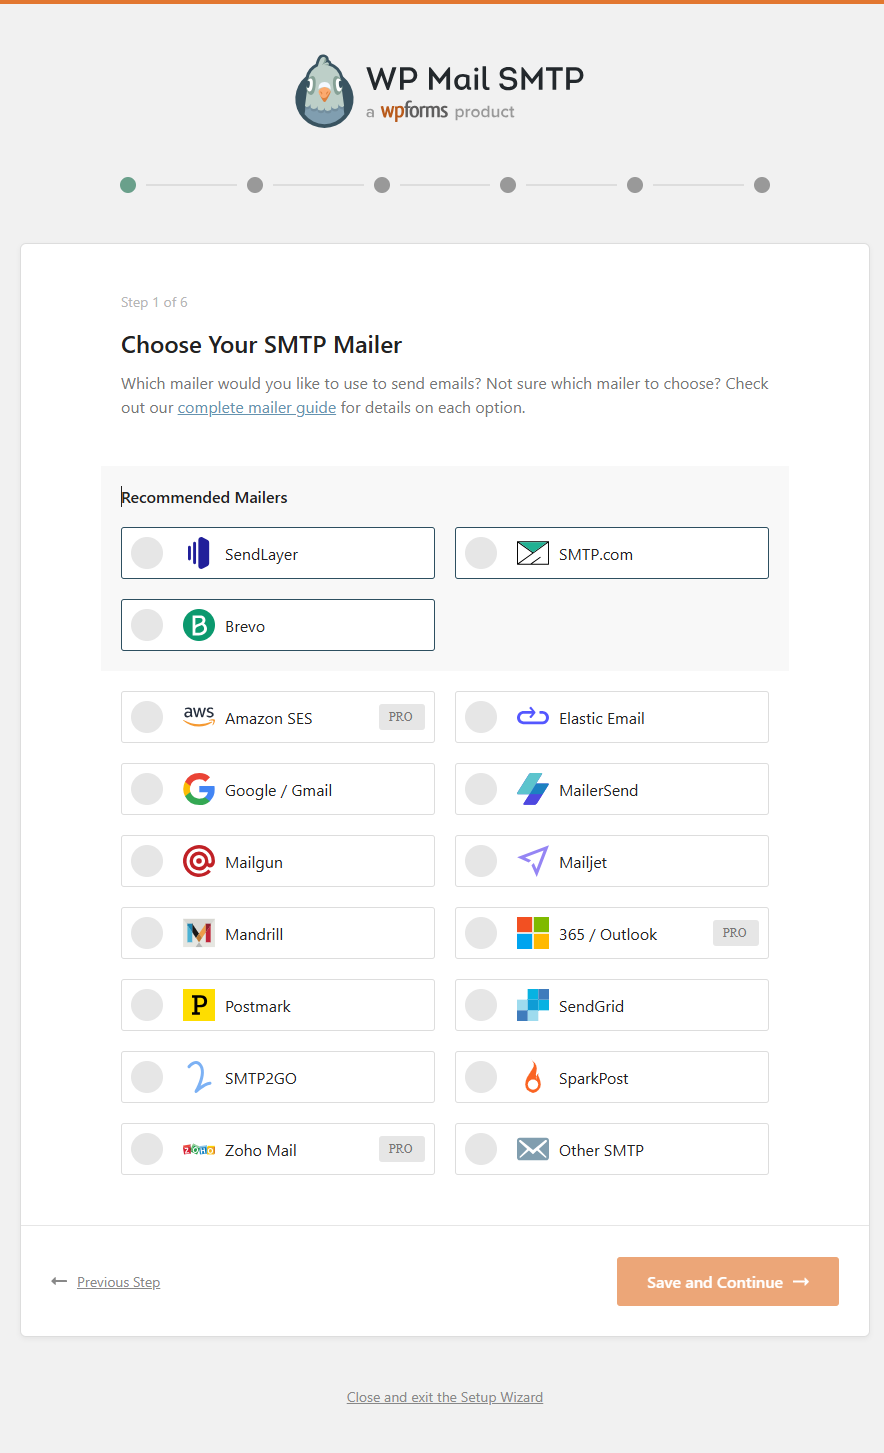The image size is (884, 1453).
Task: Click the Google / Gmail icon
Action: coord(198,789)
